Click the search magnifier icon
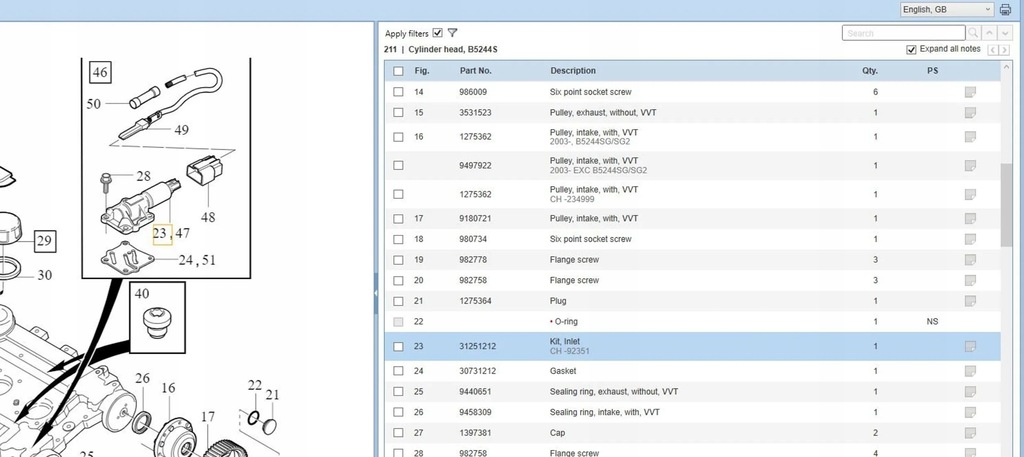The width and height of the screenshot is (1024, 457). click(973, 33)
